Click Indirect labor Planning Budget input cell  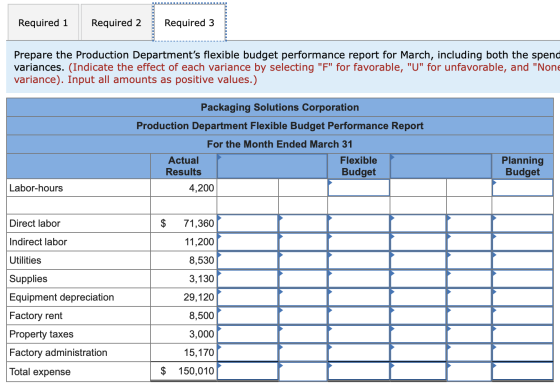pyautogui.click(x=522, y=242)
